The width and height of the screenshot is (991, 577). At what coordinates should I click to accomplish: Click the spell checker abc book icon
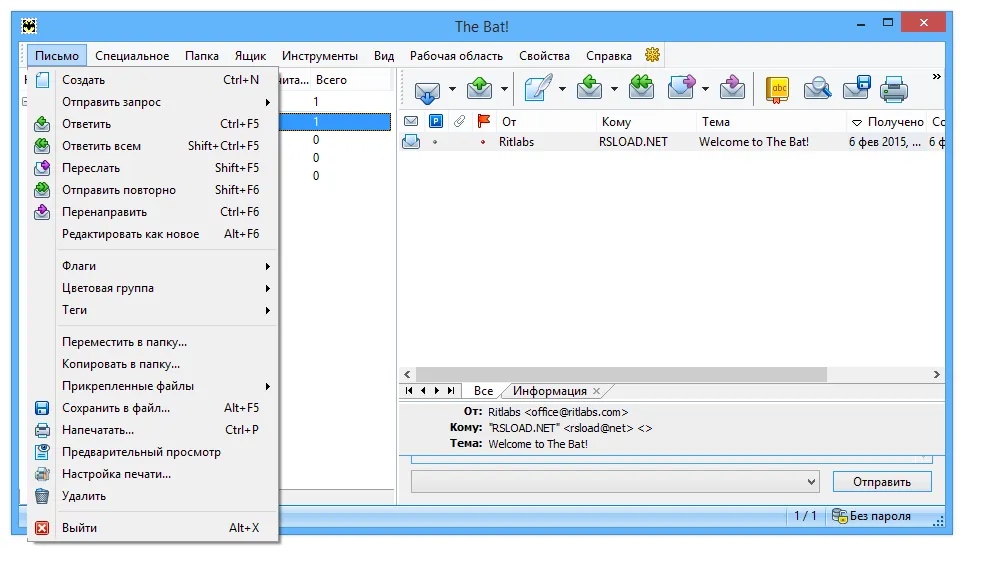(x=777, y=89)
